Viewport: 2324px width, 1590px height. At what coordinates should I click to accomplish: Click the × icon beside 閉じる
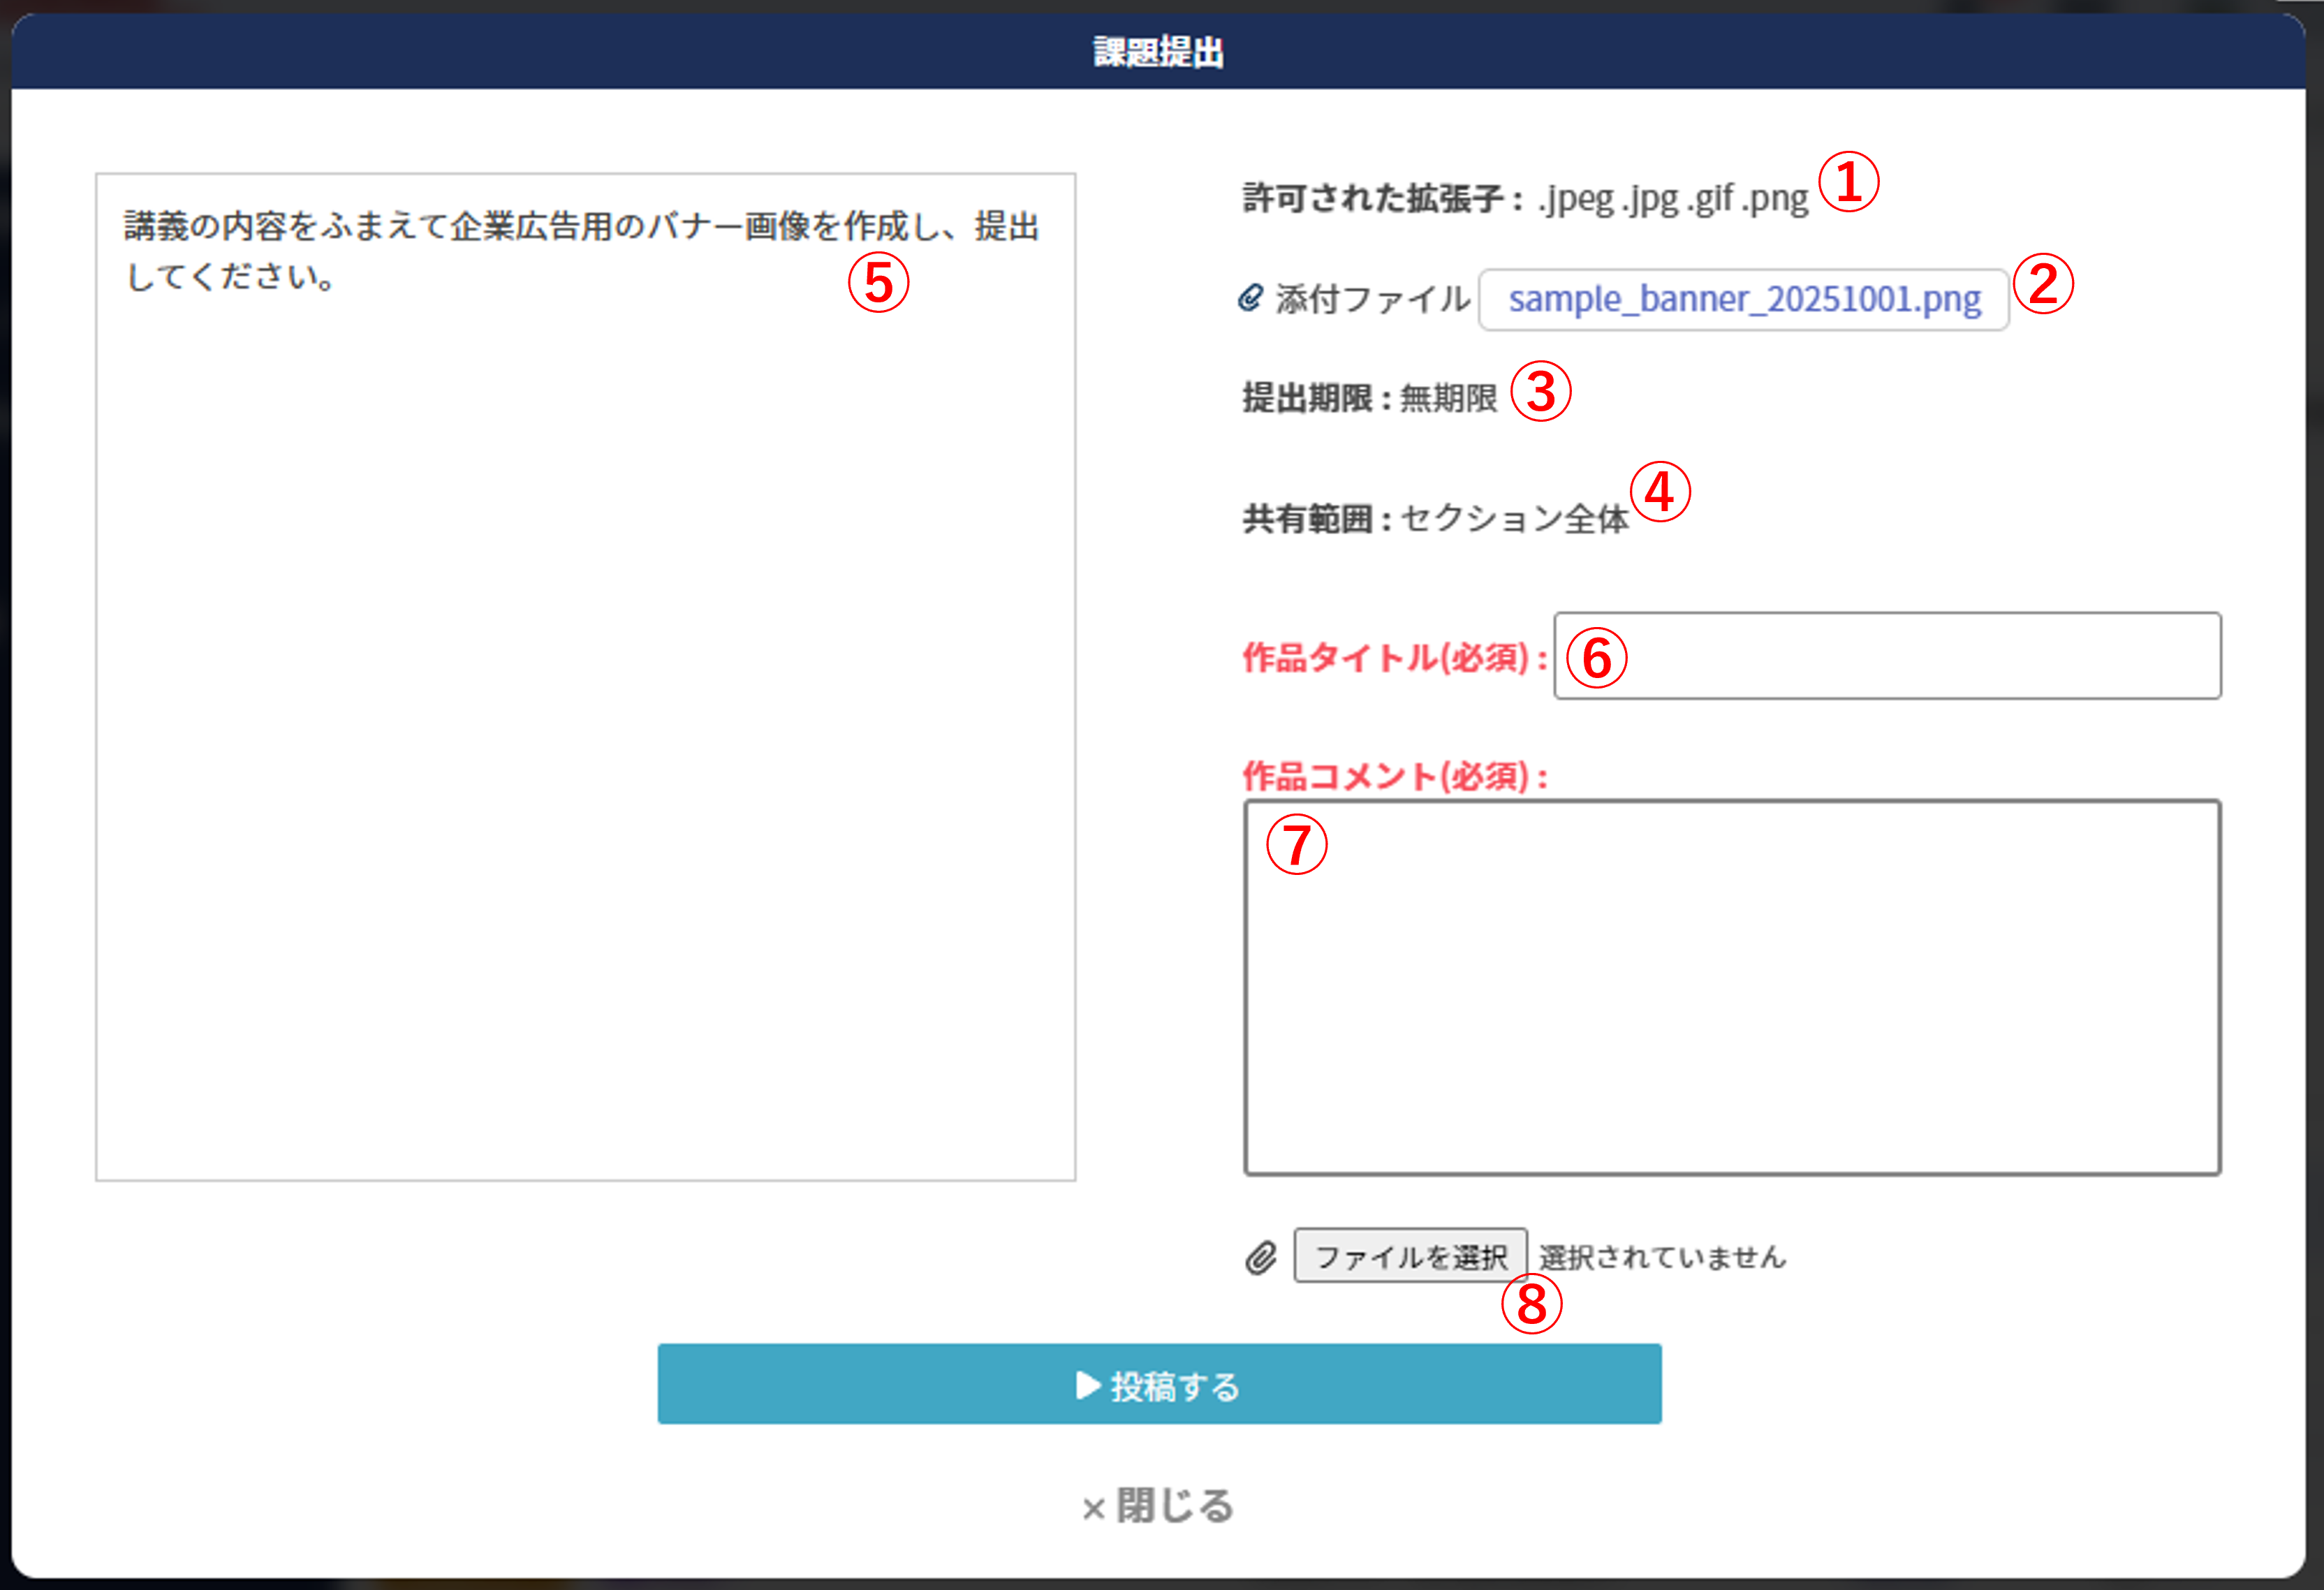[x=1093, y=1509]
